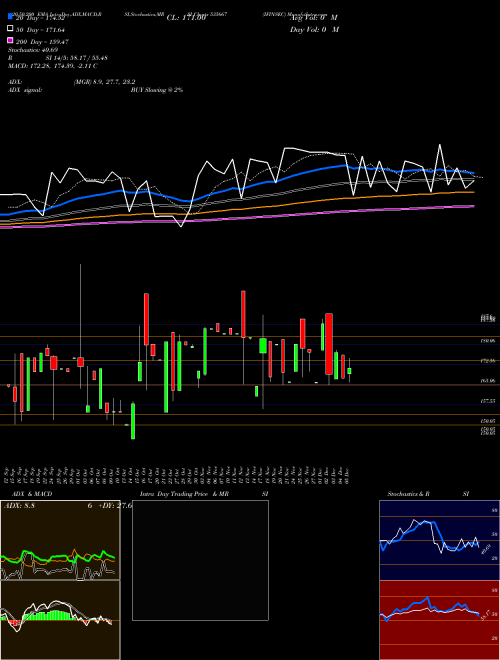500x660 pixels.
Task: Click the 'Intra Day Trading Price & MR' title
Action: coord(184,494)
